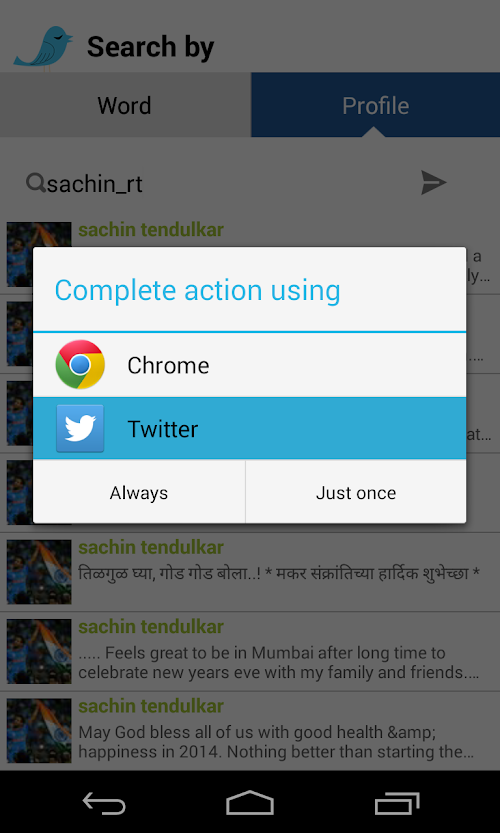Choose the Just once button
Screen dimensions: 500x833
click(356, 492)
